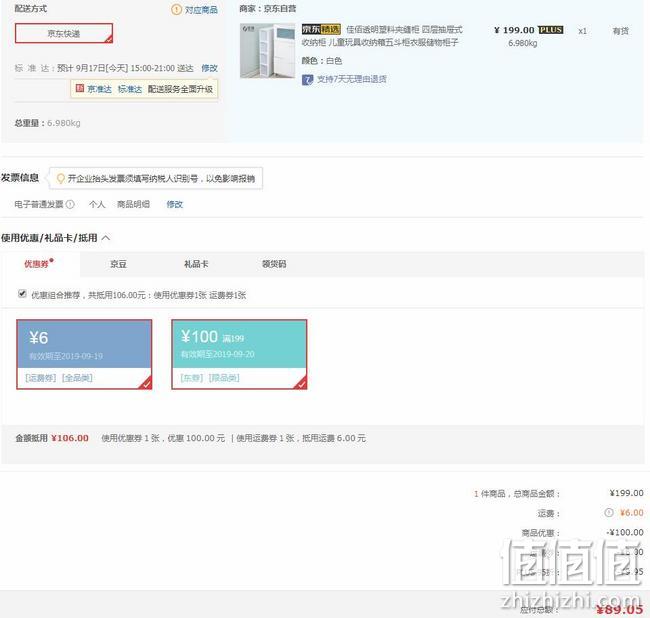Click the 总重量 6.980kg text
This screenshot has height=618, width=650.
click(x=47, y=123)
